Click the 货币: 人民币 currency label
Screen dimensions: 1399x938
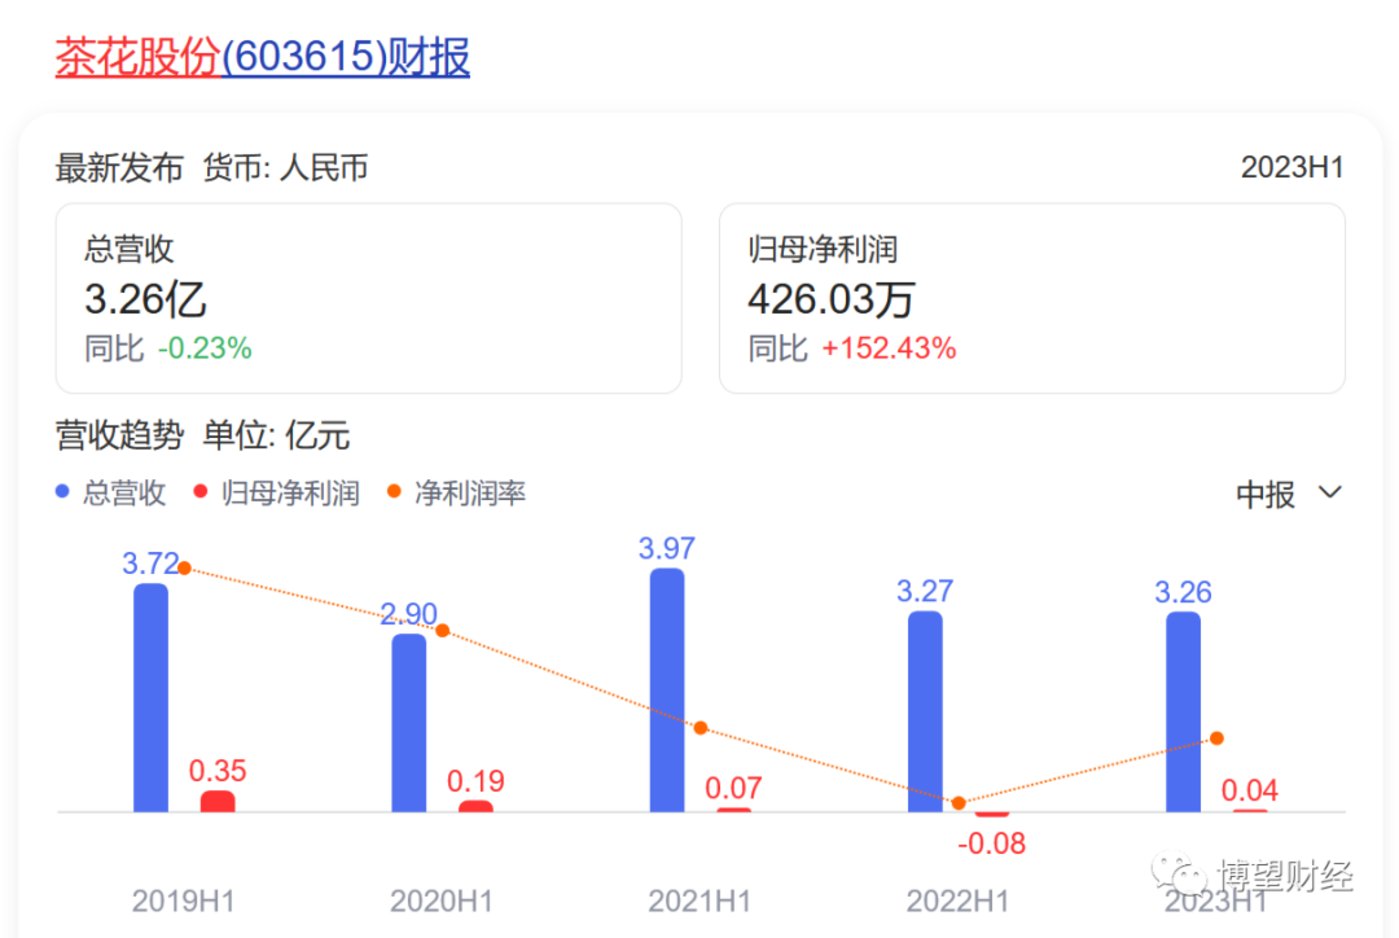click(x=286, y=168)
